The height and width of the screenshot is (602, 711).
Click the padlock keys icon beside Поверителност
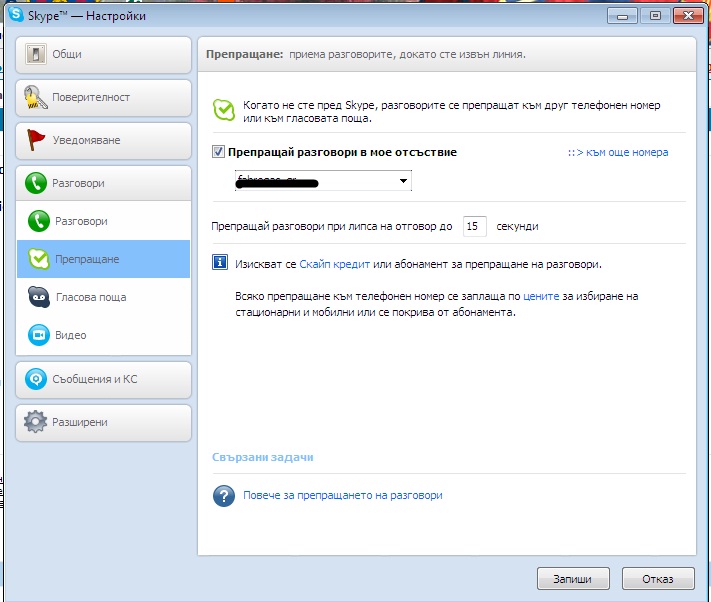[x=35, y=97]
